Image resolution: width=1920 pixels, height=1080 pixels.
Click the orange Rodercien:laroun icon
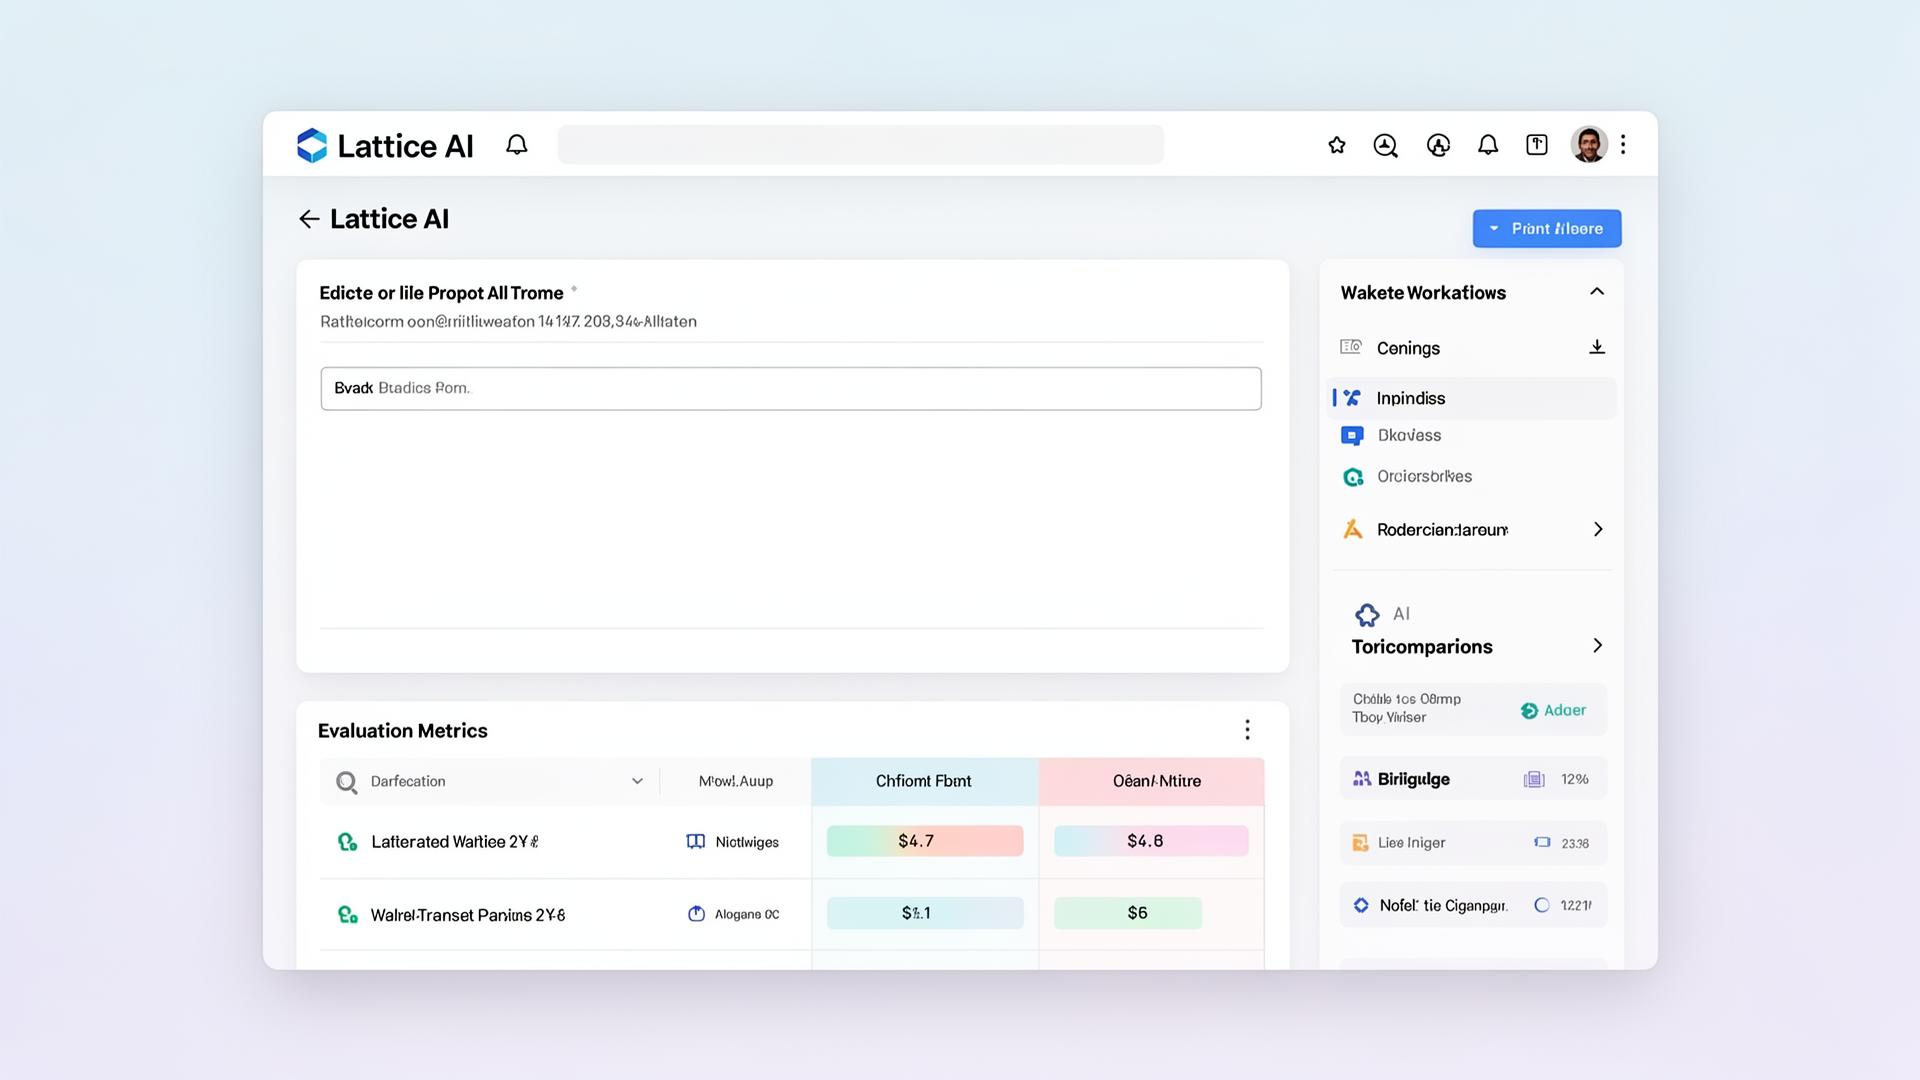1353,529
